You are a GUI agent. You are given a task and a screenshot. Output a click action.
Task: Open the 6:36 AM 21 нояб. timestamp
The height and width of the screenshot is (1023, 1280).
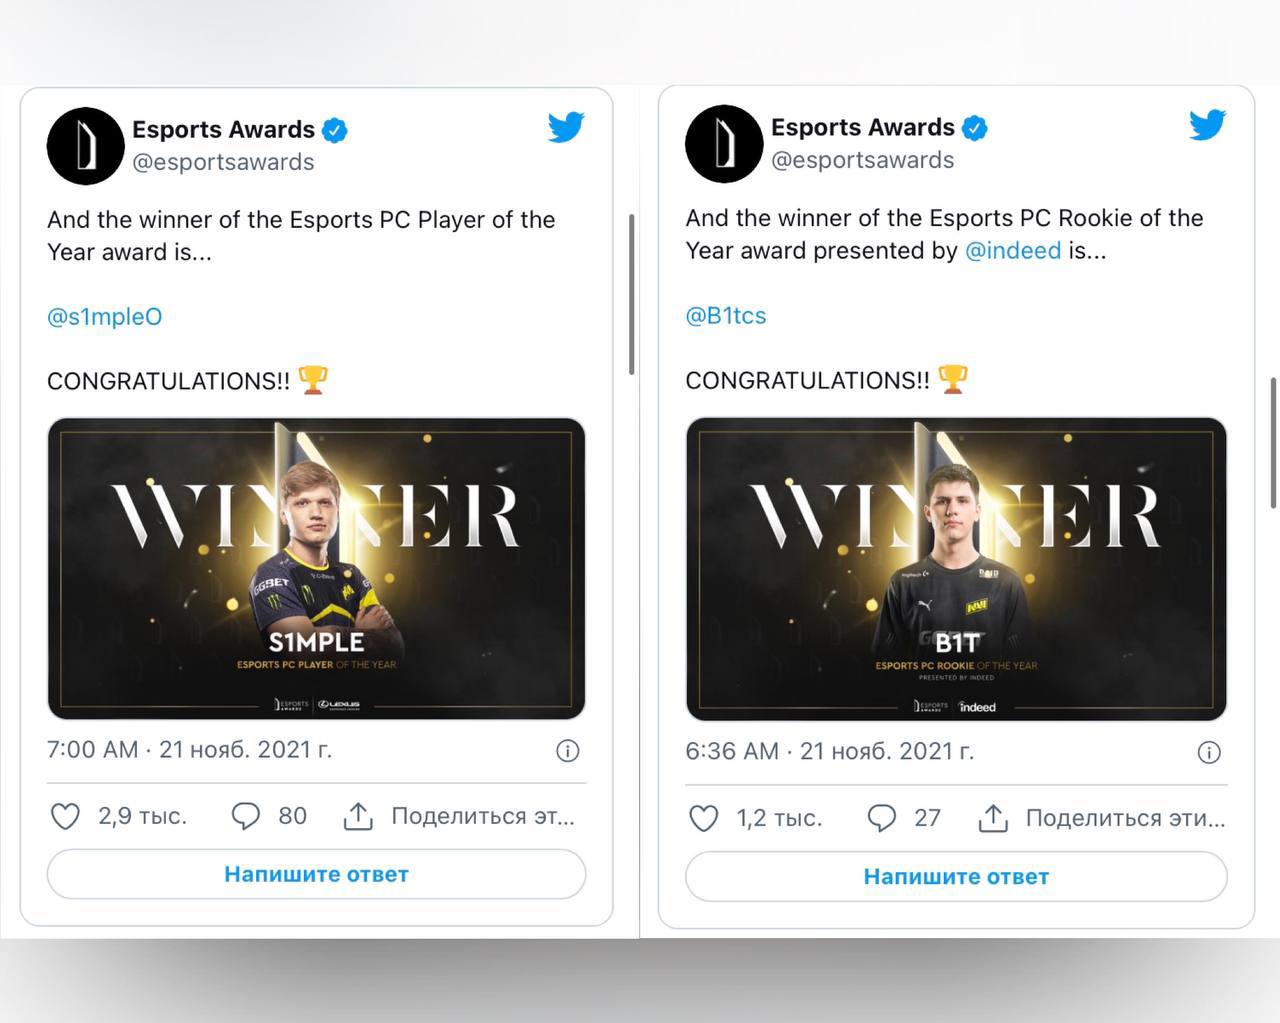click(829, 751)
